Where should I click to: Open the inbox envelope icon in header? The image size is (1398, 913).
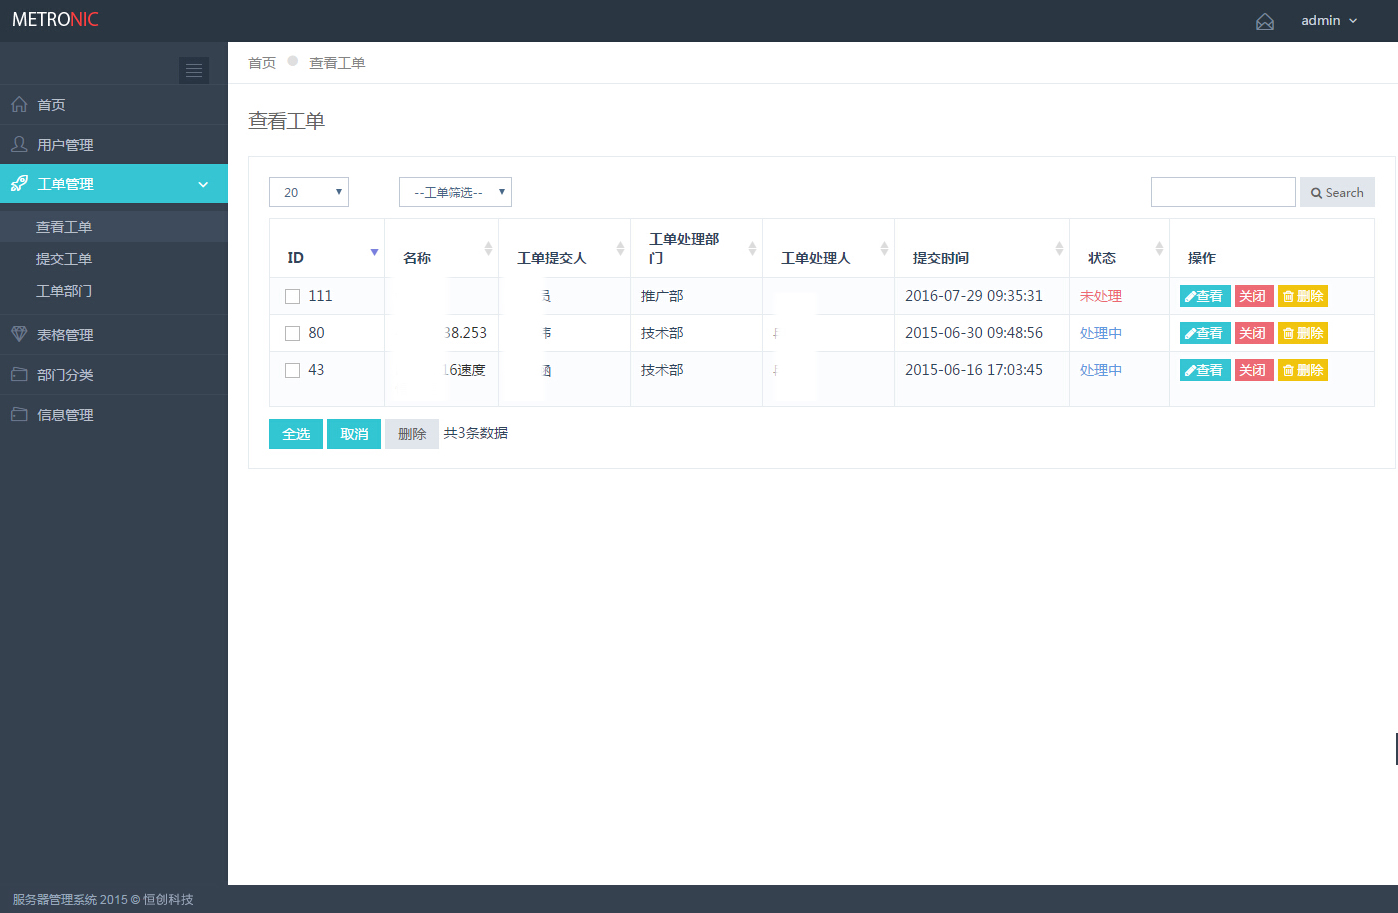tap(1265, 21)
